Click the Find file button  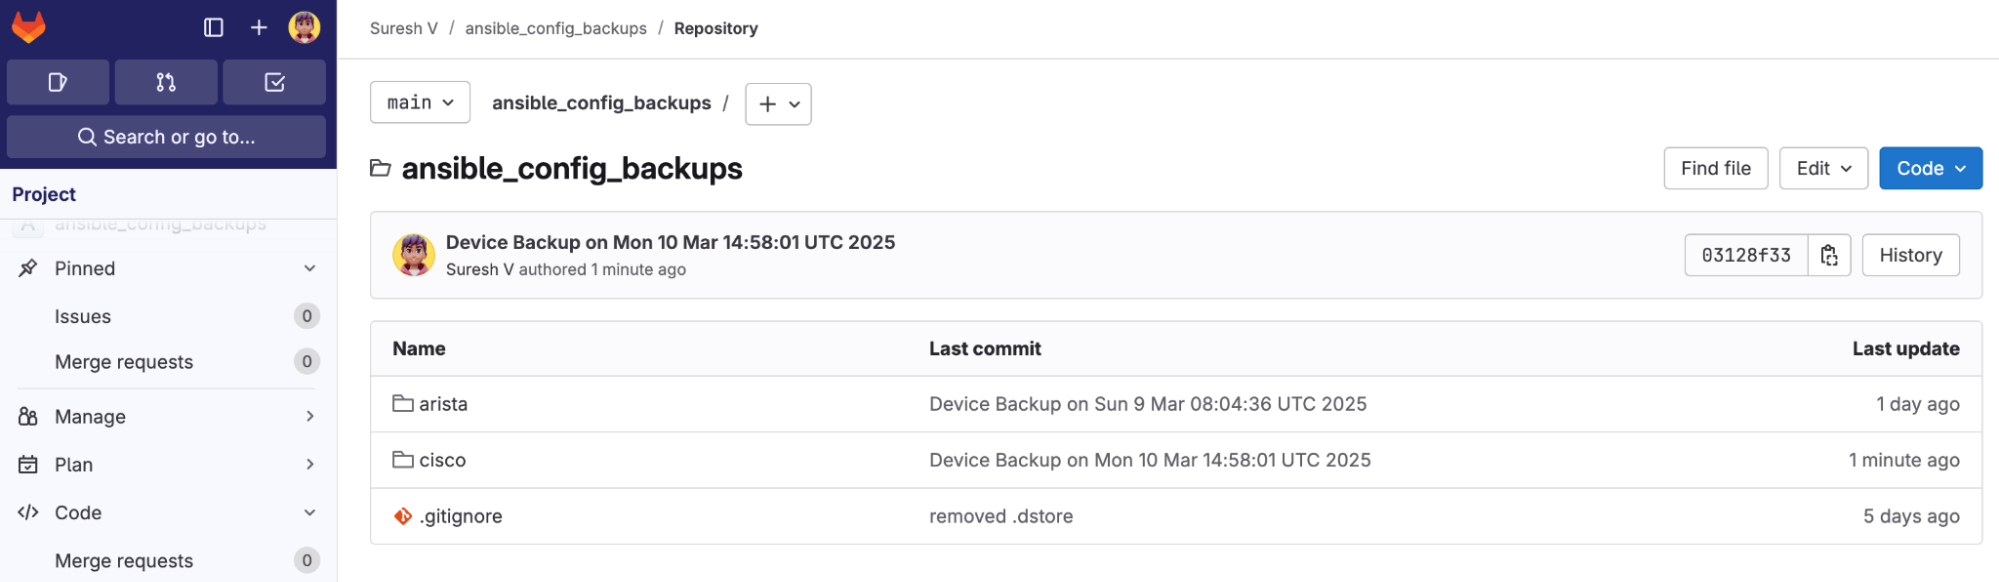point(1715,168)
